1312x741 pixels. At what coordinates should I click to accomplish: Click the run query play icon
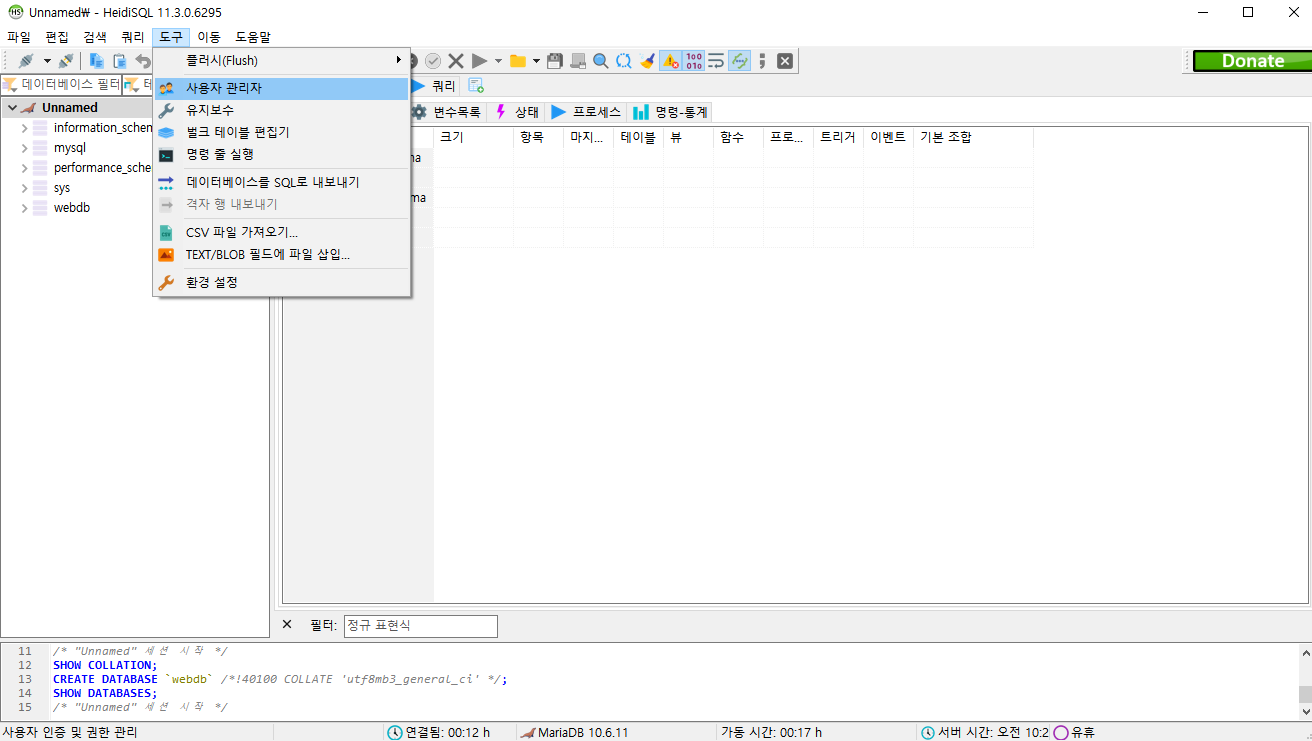pyautogui.click(x=480, y=61)
